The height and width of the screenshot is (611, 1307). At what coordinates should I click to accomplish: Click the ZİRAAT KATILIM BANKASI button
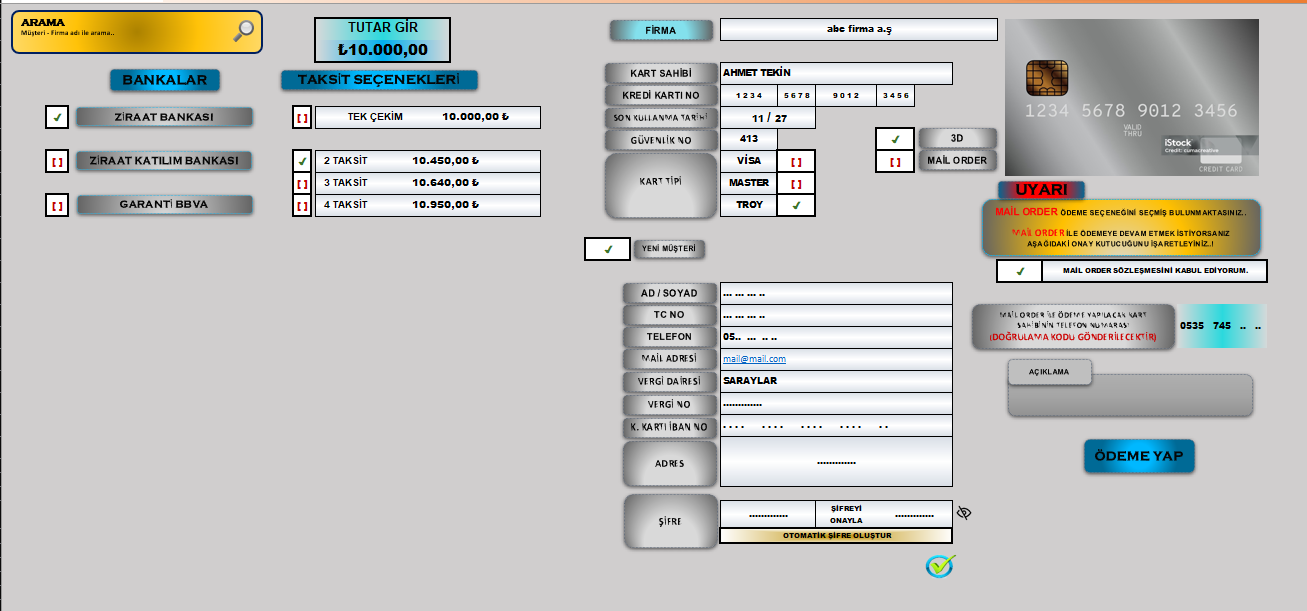tap(164, 161)
